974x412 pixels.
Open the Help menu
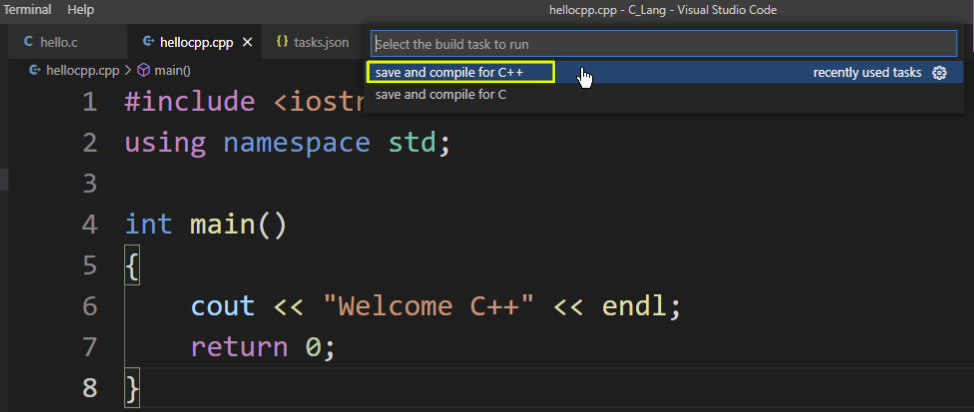[x=80, y=9]
